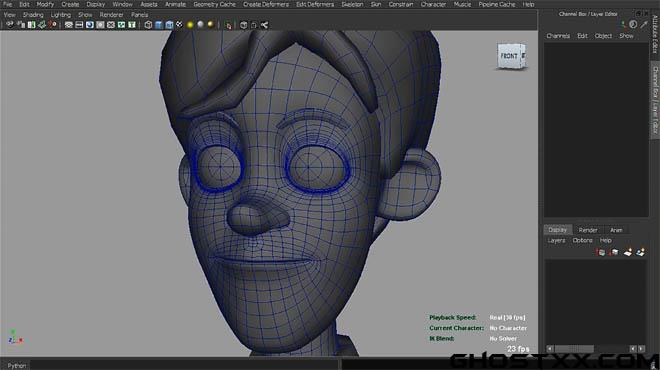The height and width of the screenshot is (370, 660).
Task: Open the viewport Panels menu
Action: tap(139, 15)
